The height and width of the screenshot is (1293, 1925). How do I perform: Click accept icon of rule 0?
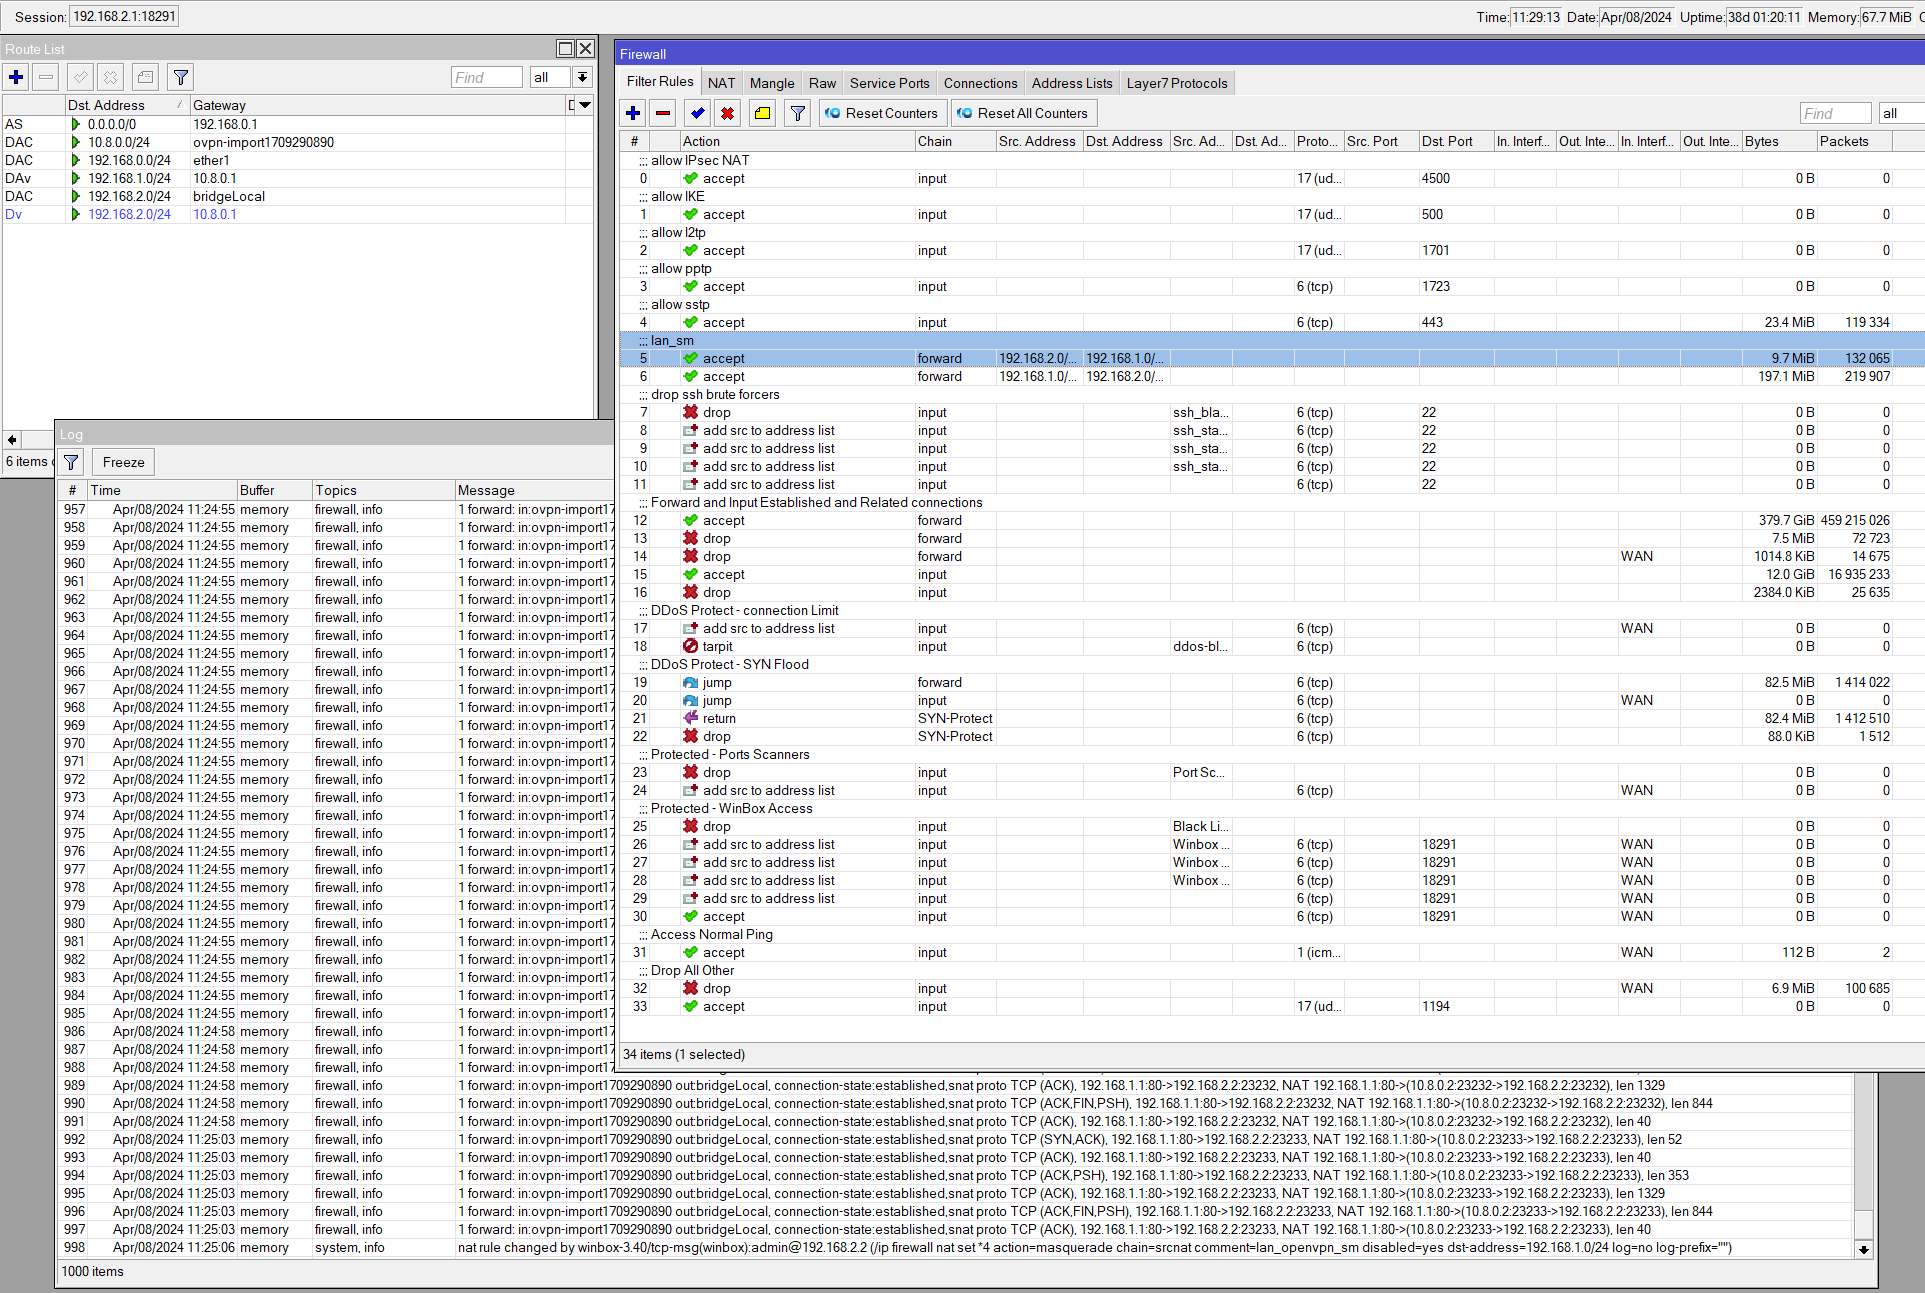(690, 179)
